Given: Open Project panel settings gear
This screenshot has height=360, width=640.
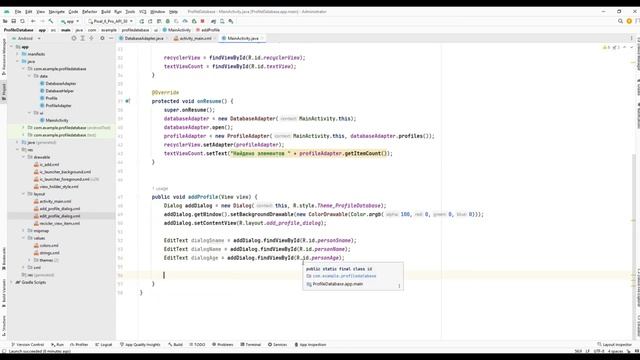Looking at the screenshot, I should [x=102, y=38].
